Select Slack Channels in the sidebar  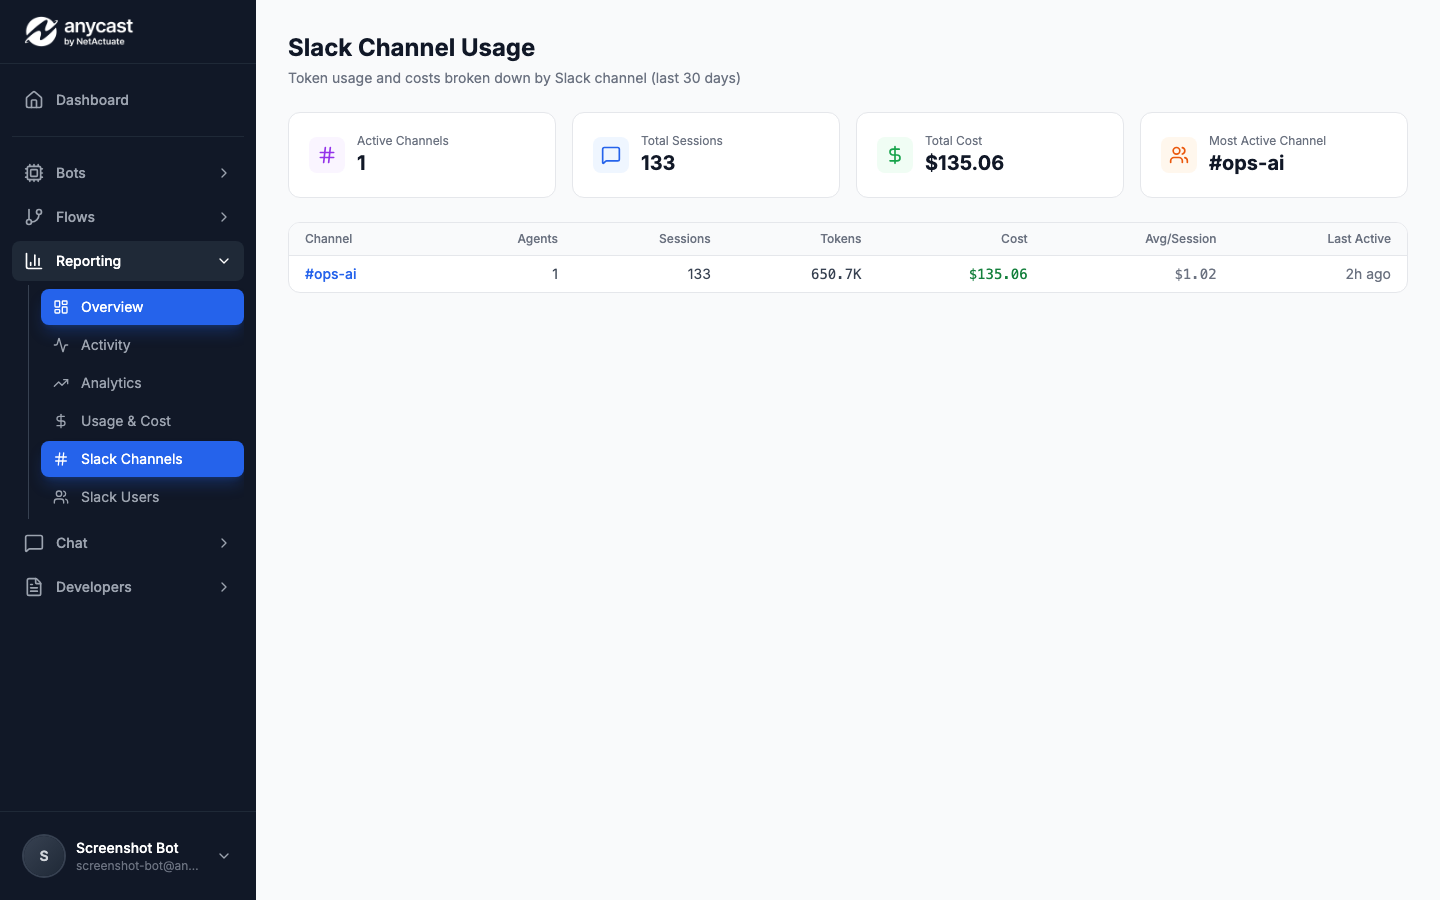tap(142, 459)
